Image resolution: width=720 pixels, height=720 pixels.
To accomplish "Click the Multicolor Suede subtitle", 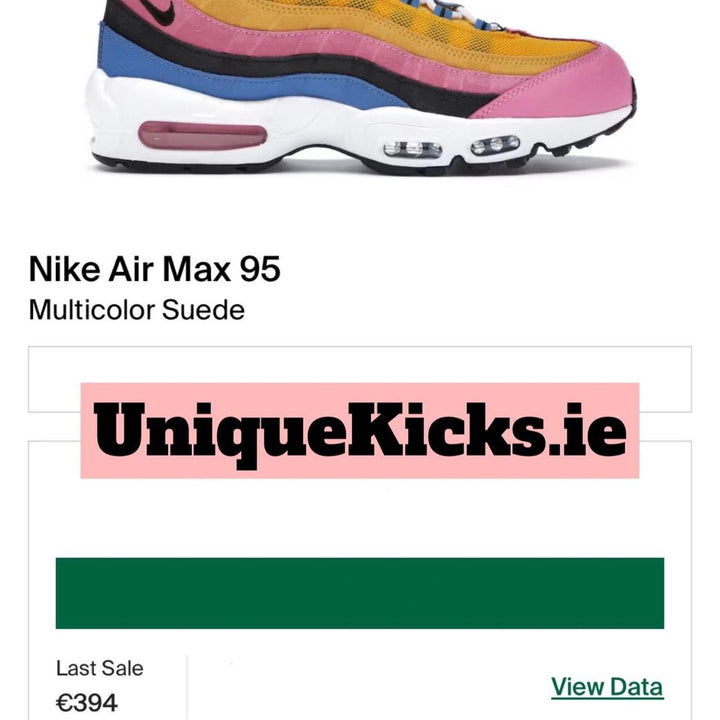I will 136,310.
